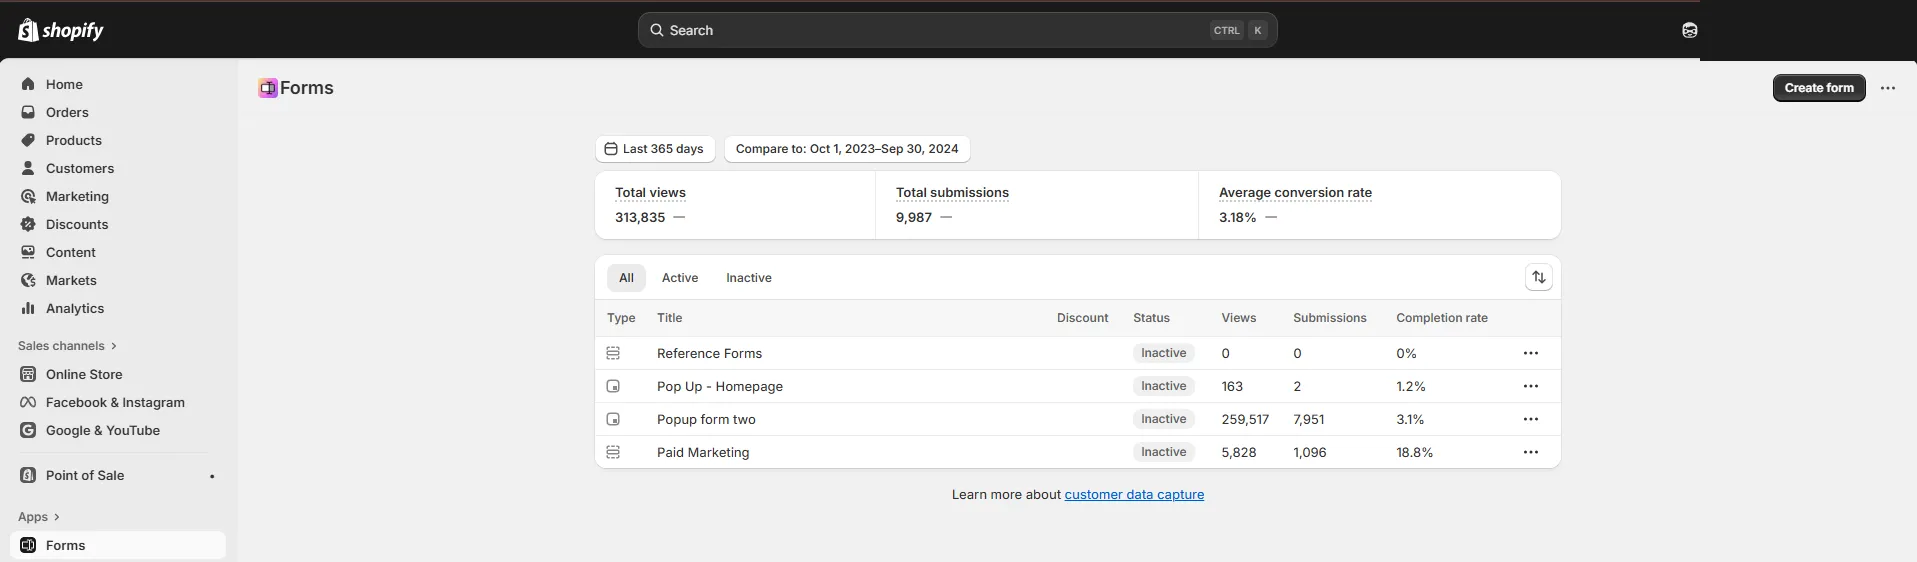
Task: Click the Facebook & Instagram Meta icon
Action: 28,402
